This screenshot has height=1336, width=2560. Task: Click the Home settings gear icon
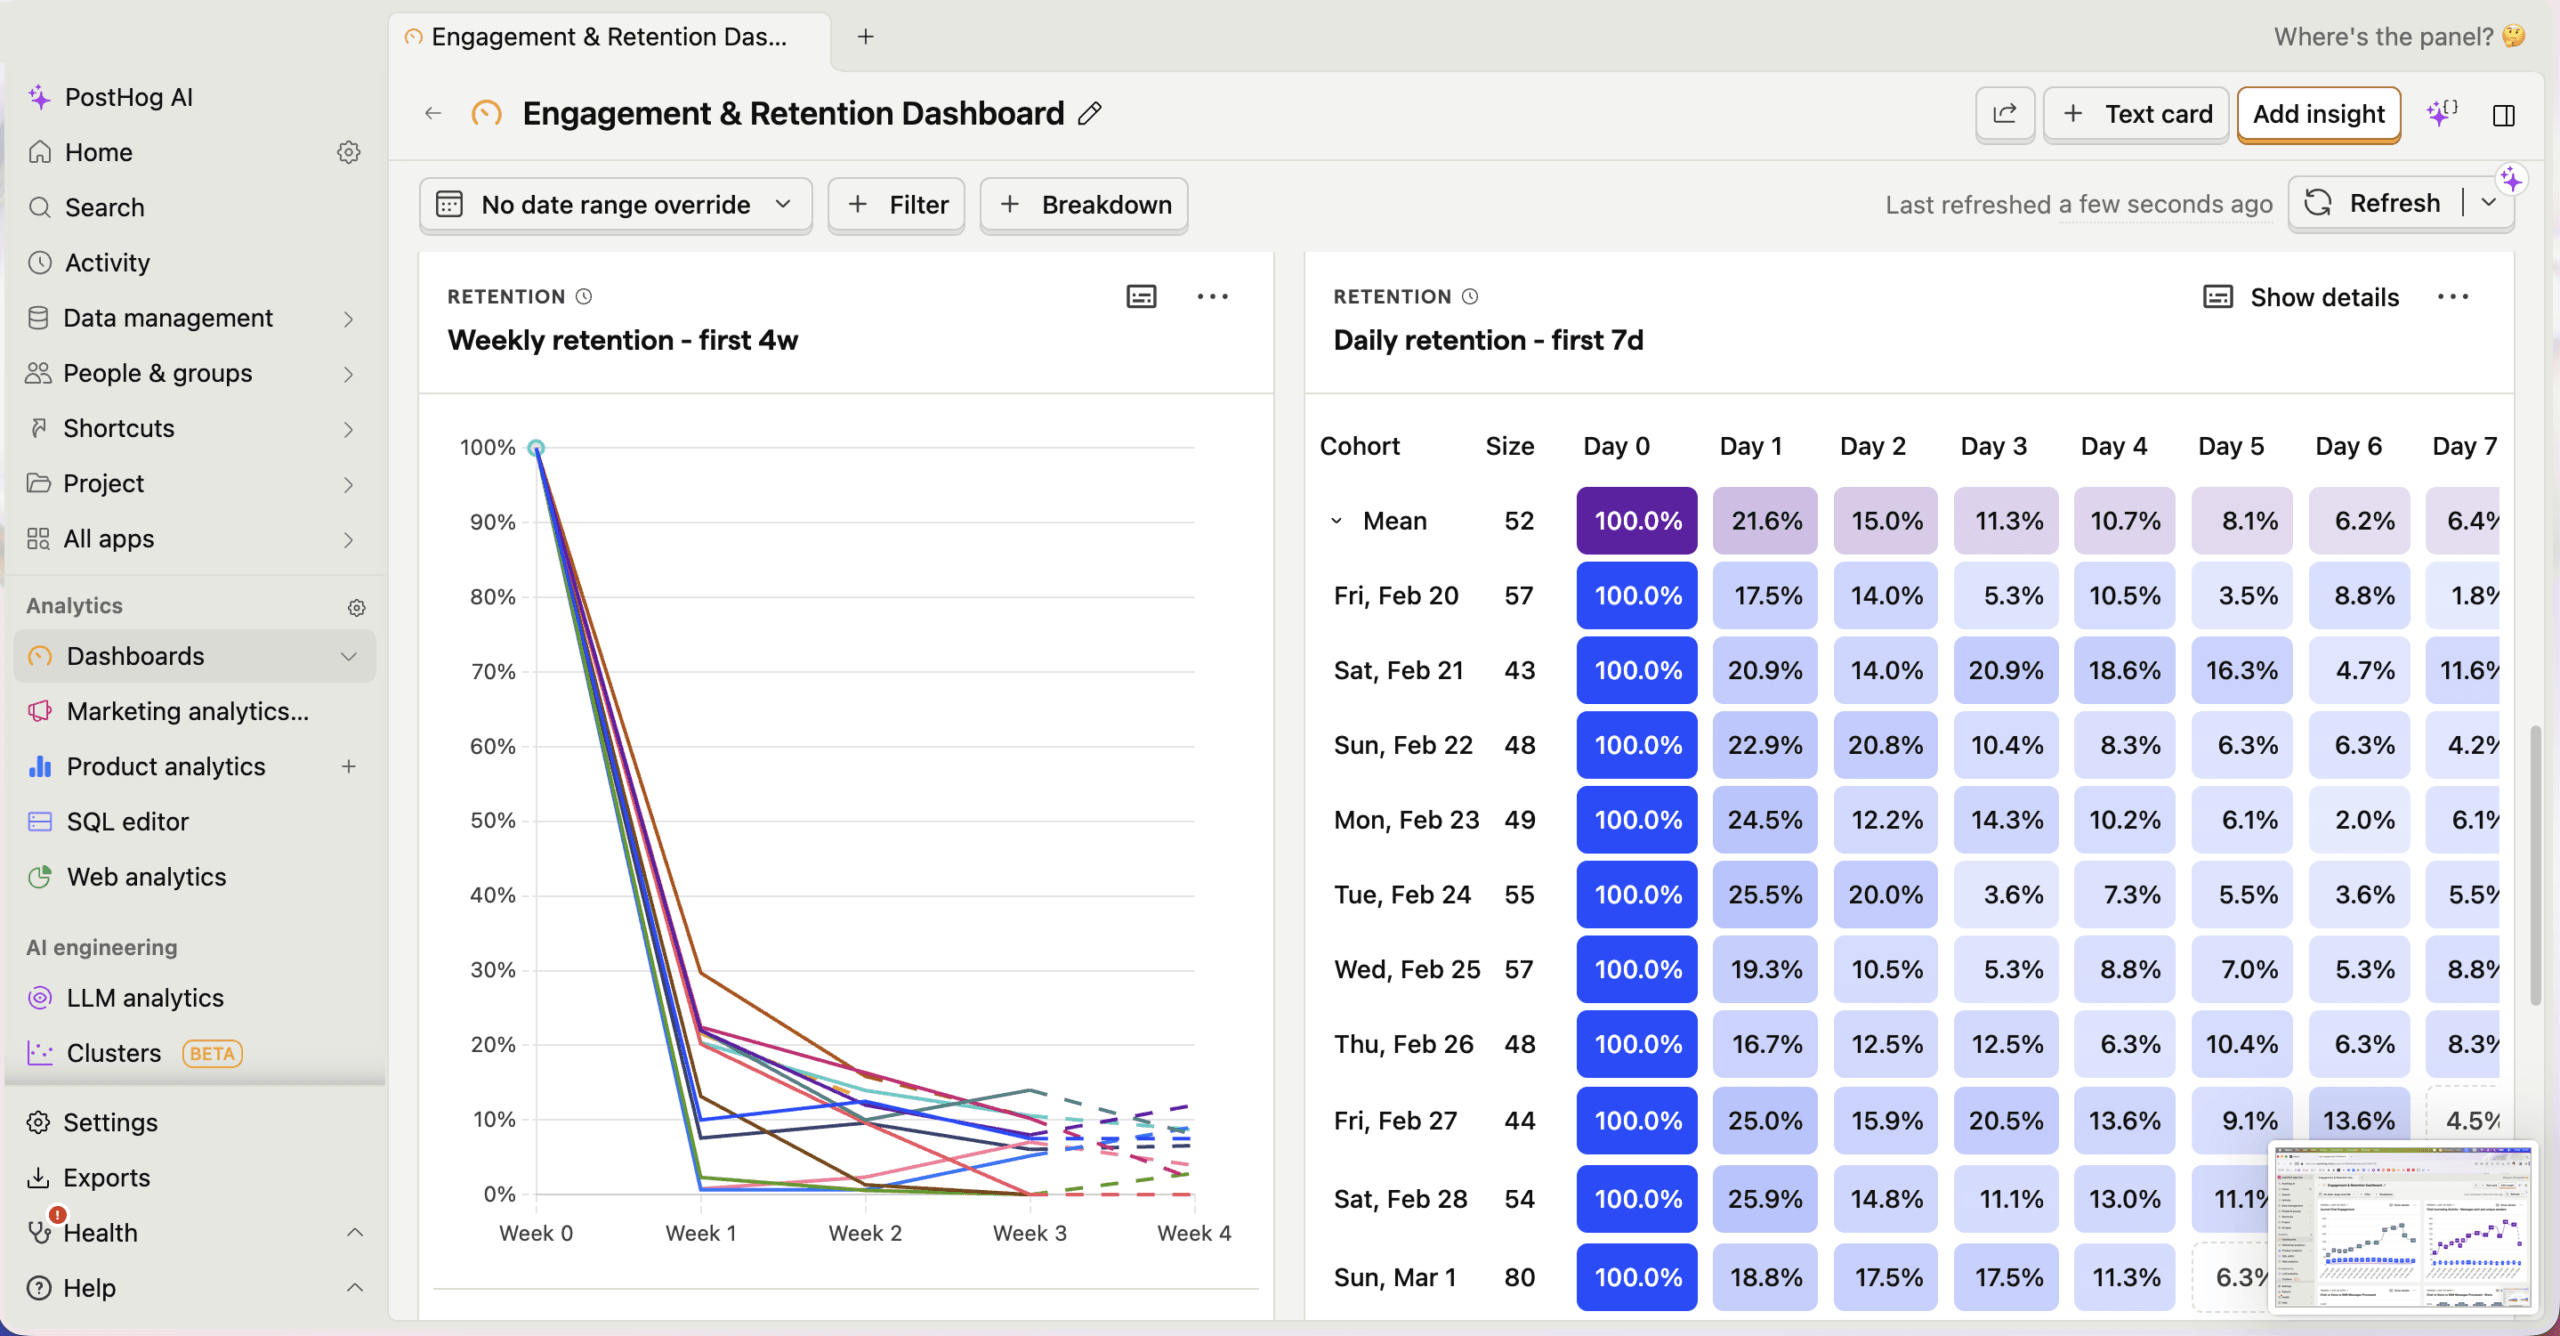point(348,152)
